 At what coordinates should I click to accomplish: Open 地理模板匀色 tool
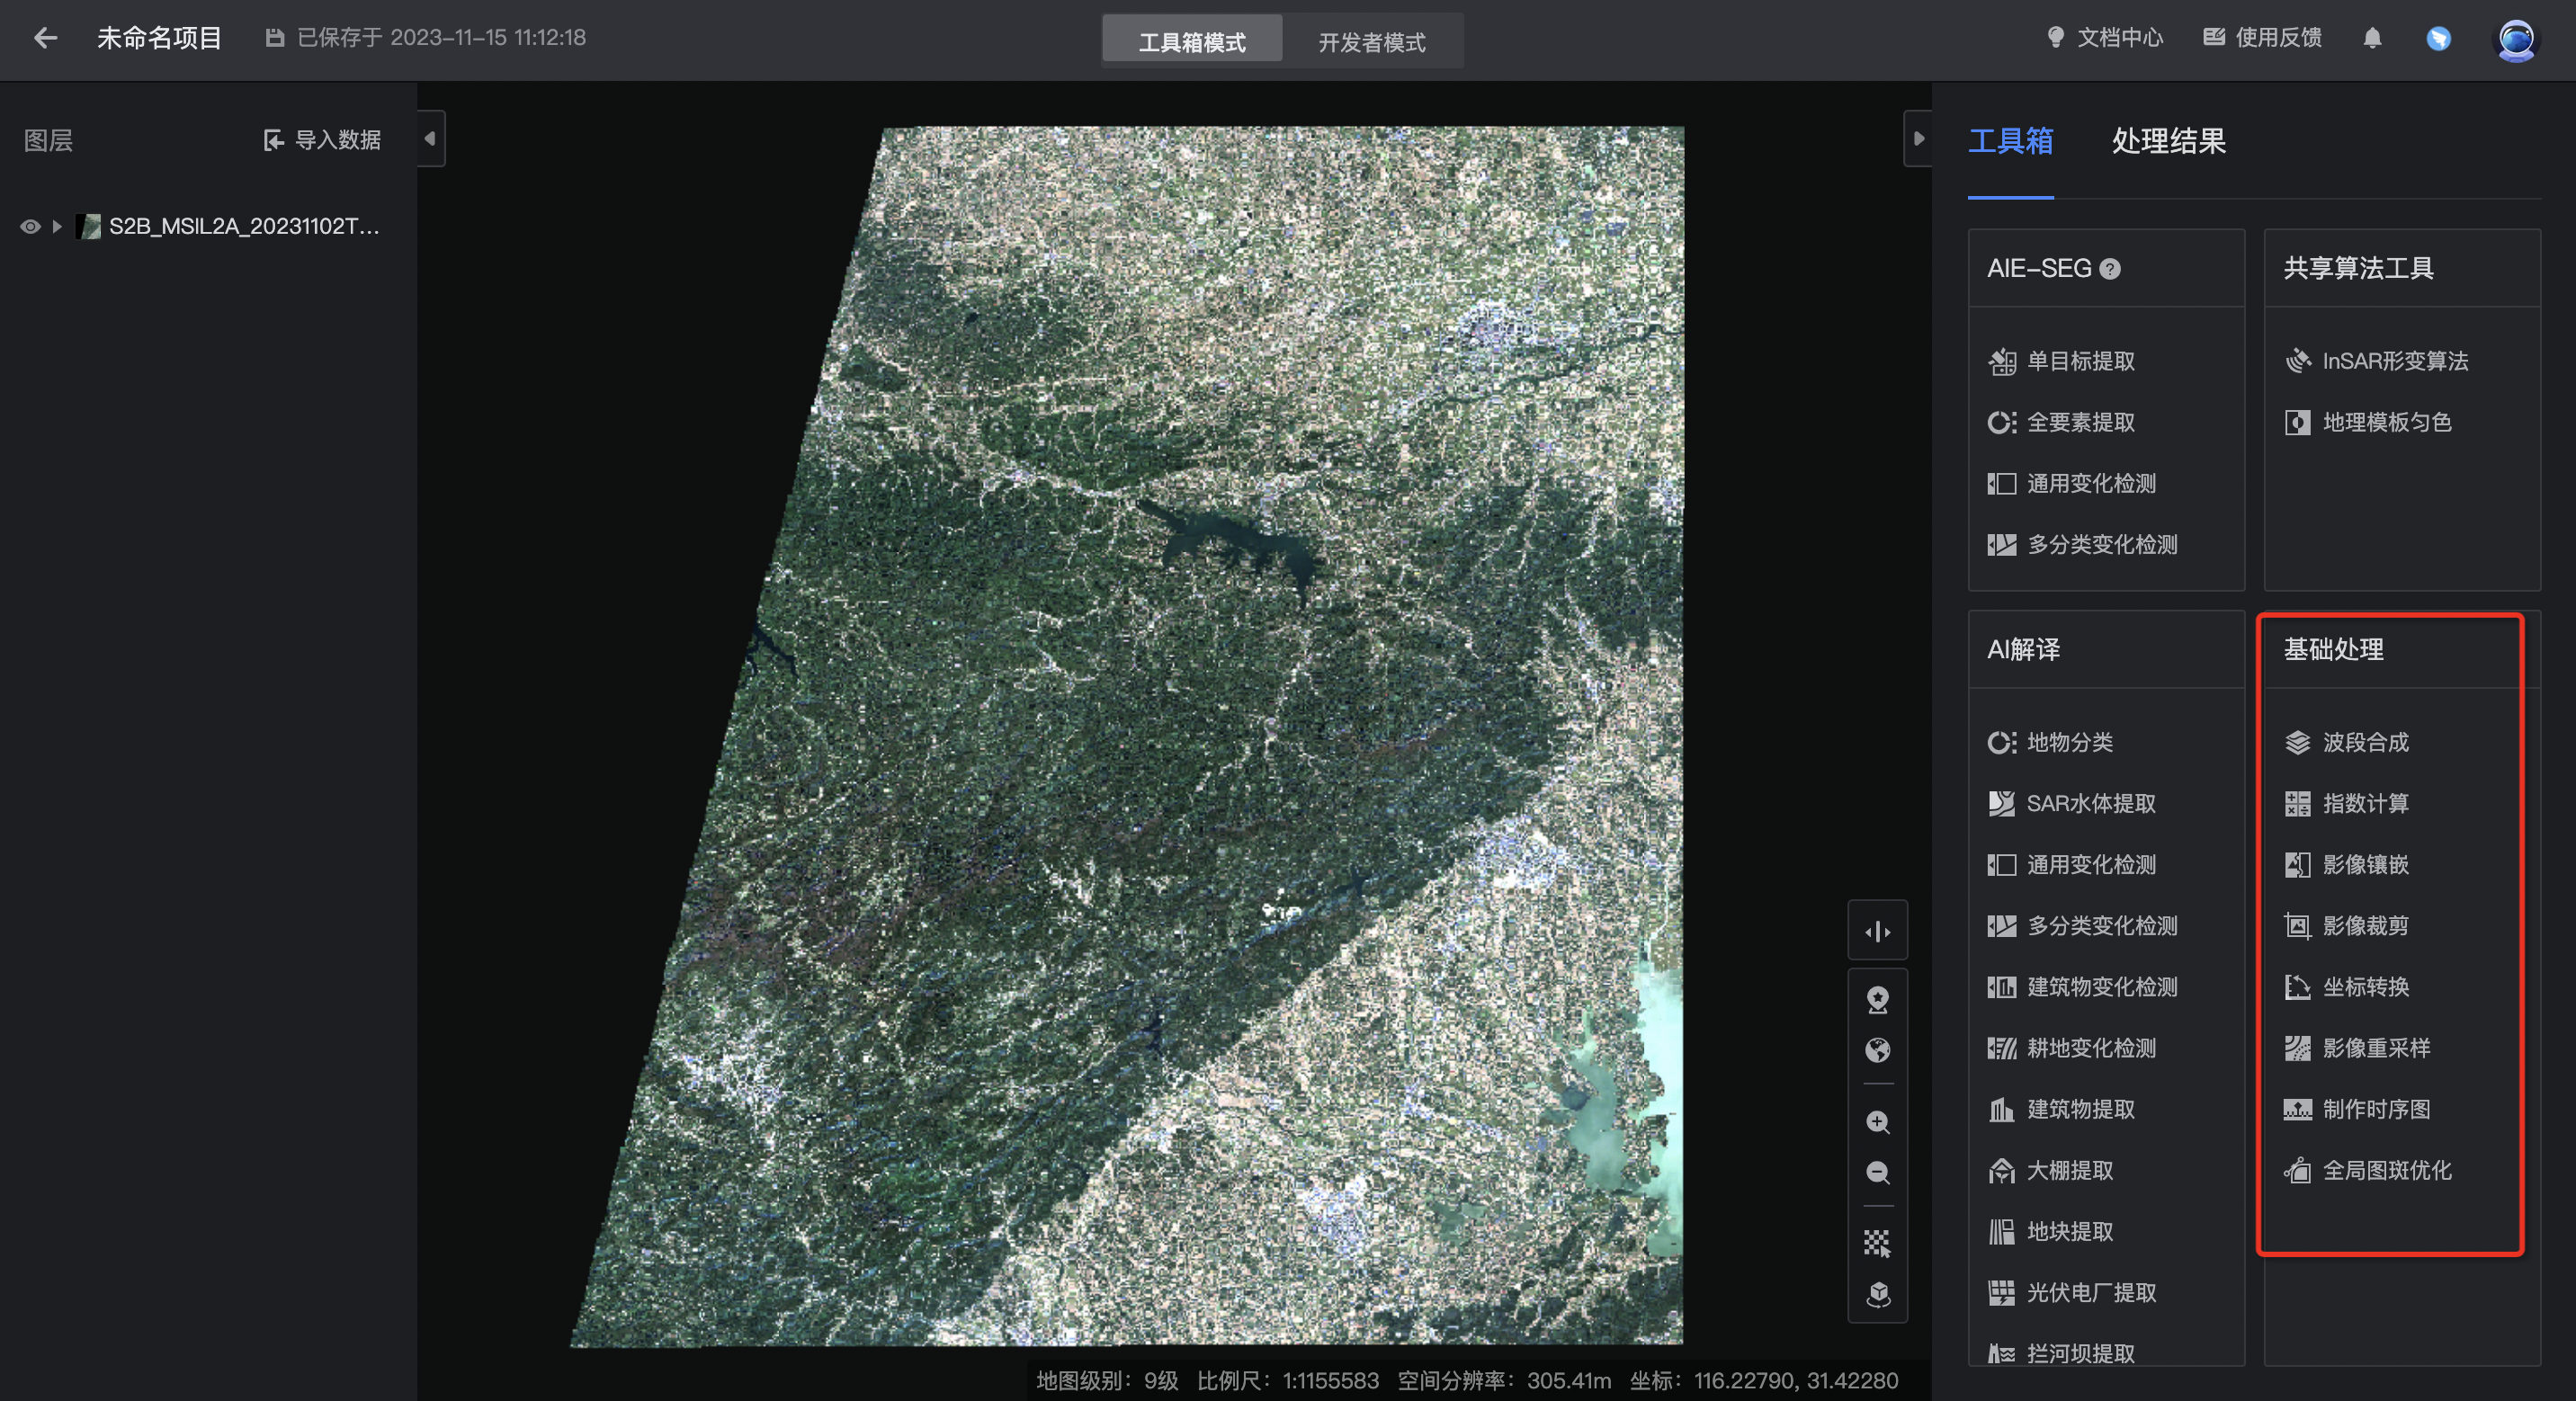[2368, 422]
